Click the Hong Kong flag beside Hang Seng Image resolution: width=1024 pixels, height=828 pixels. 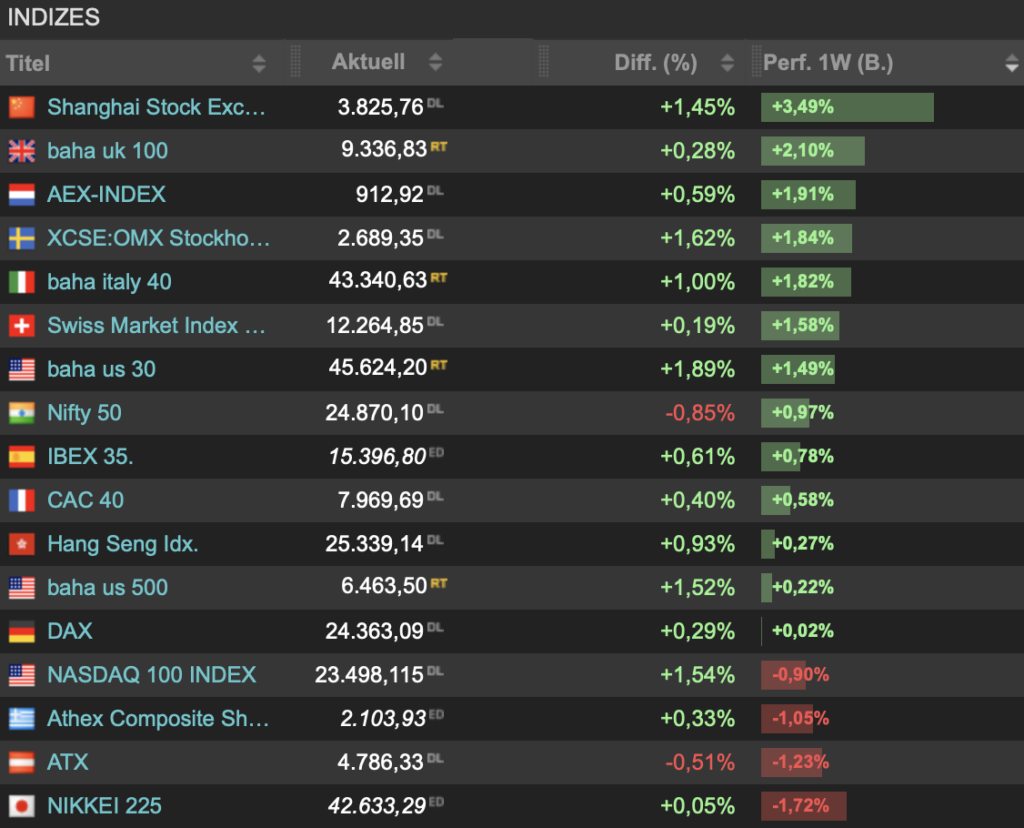click(x=22, y=544)
